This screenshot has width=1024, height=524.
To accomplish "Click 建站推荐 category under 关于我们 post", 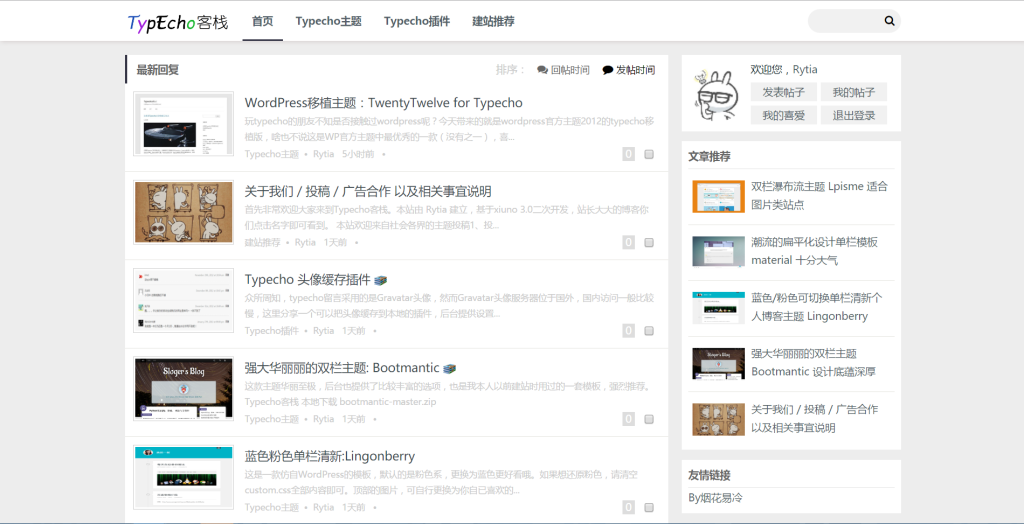I will (263, 242).
